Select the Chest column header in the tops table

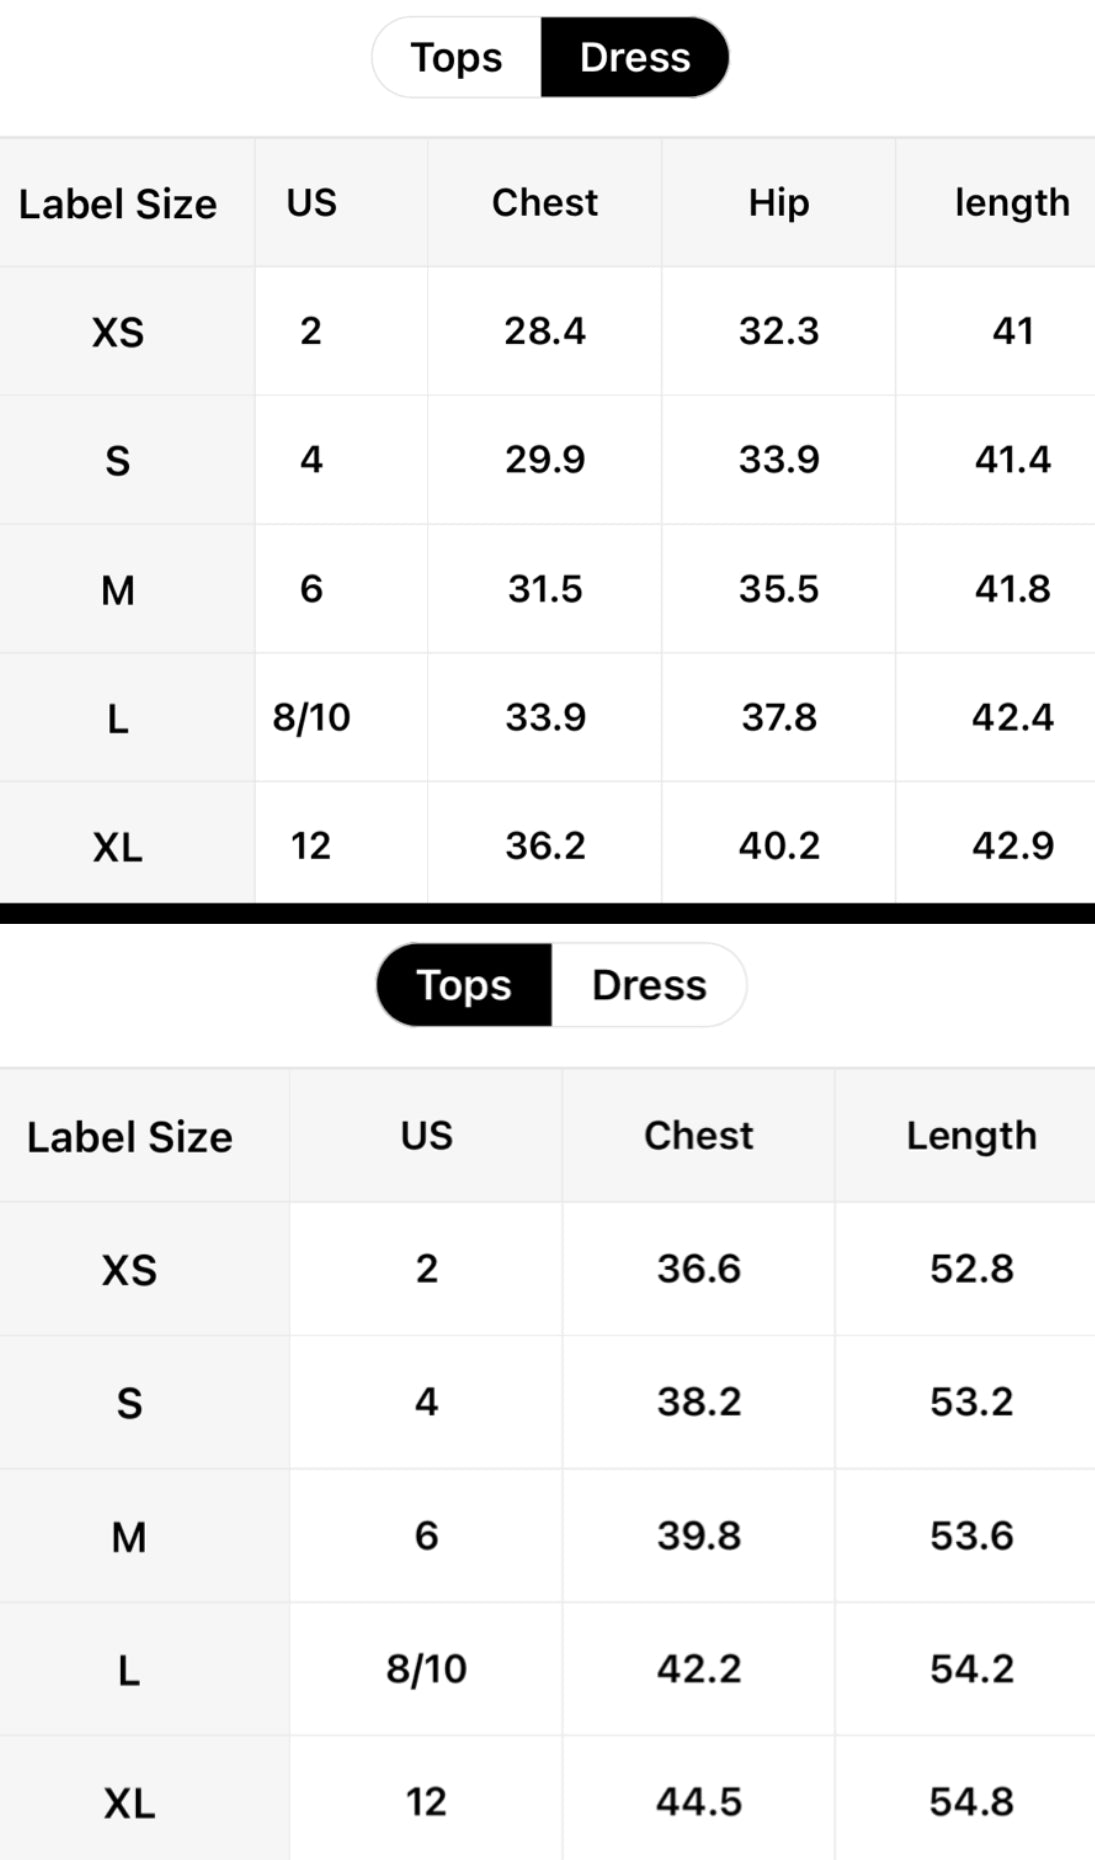click(698, 1135)
